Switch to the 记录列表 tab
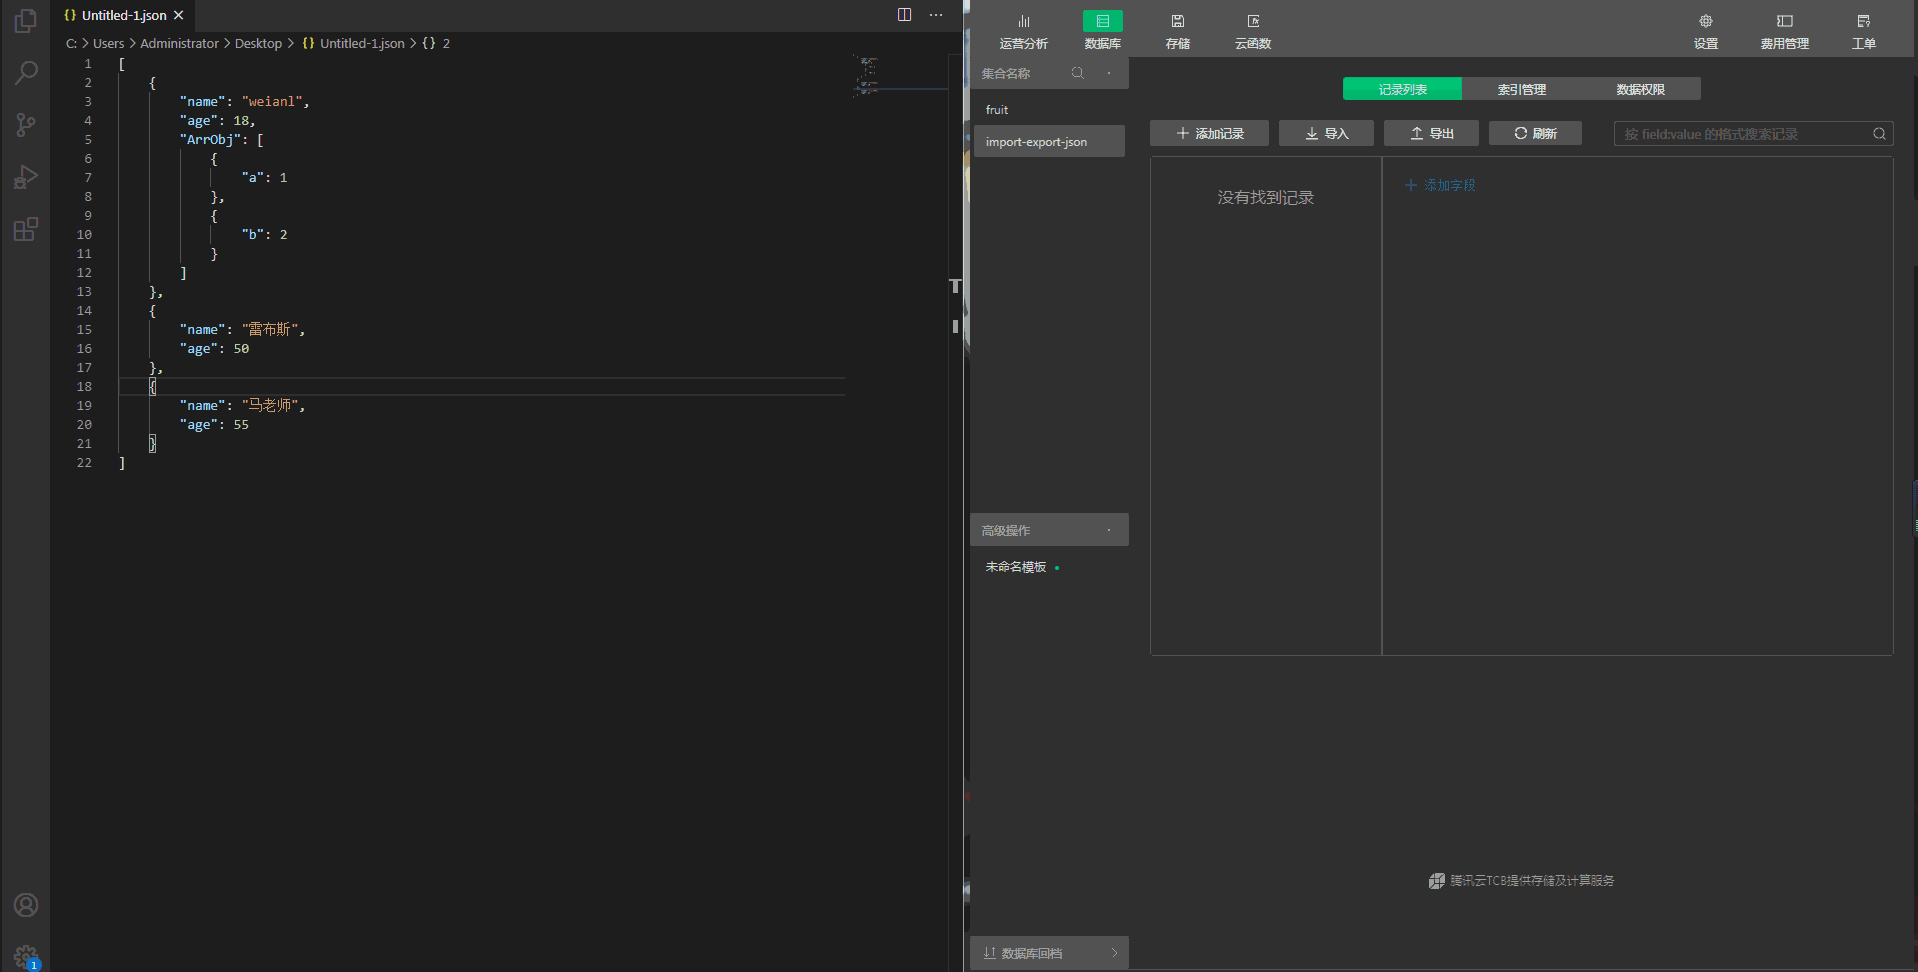This screenshot has width=1918, height=972. pyautogui.click(x=1402, y=89)
